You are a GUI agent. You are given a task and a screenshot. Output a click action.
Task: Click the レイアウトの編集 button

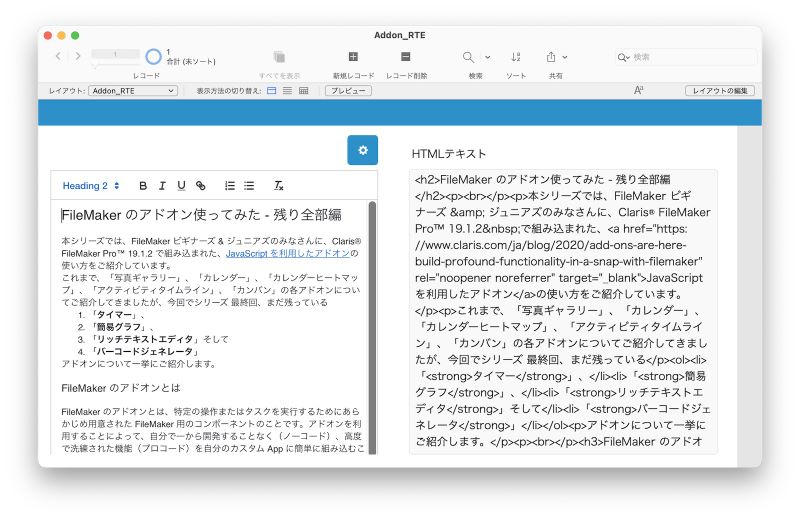point(720,91)
